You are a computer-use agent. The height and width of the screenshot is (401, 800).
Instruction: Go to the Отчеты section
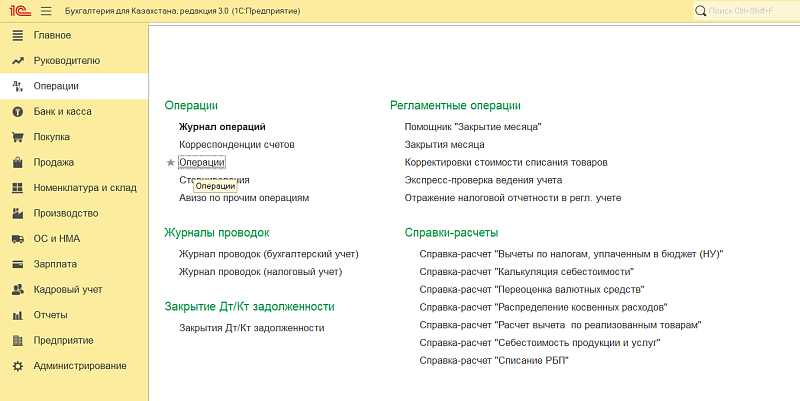[x=51, y=315]
